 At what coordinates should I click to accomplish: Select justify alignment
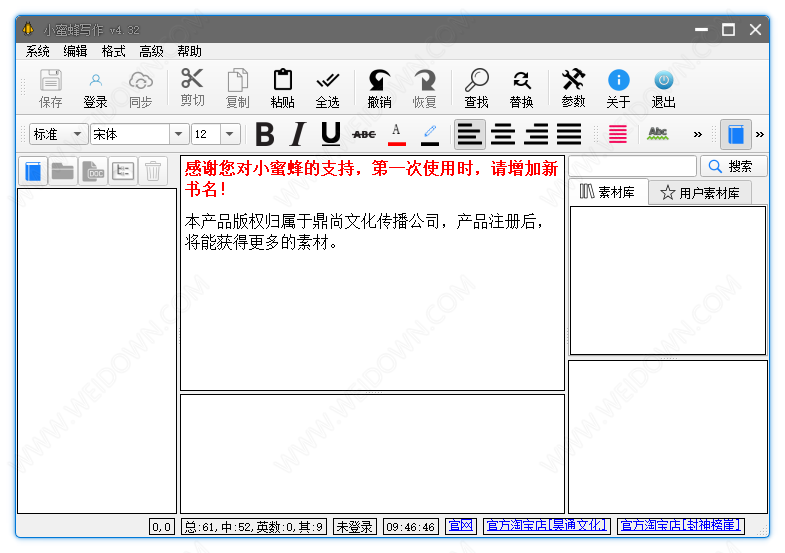pyautogui.click(x=569, y=134)
